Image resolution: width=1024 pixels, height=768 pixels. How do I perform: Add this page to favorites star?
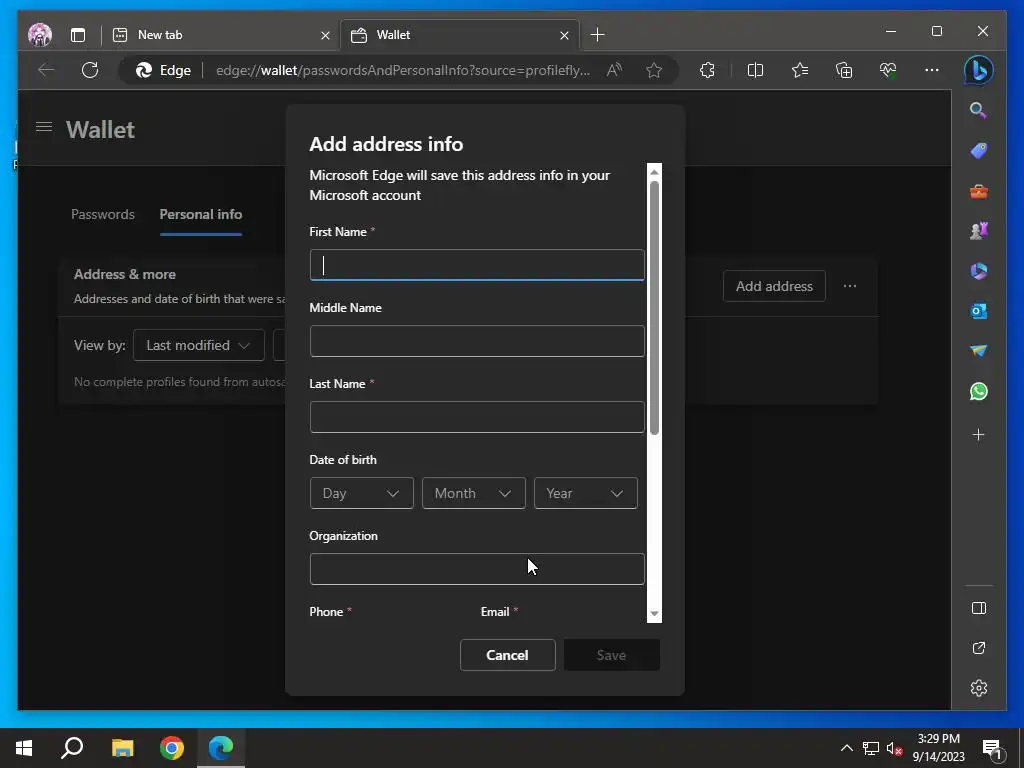[654, 70]
